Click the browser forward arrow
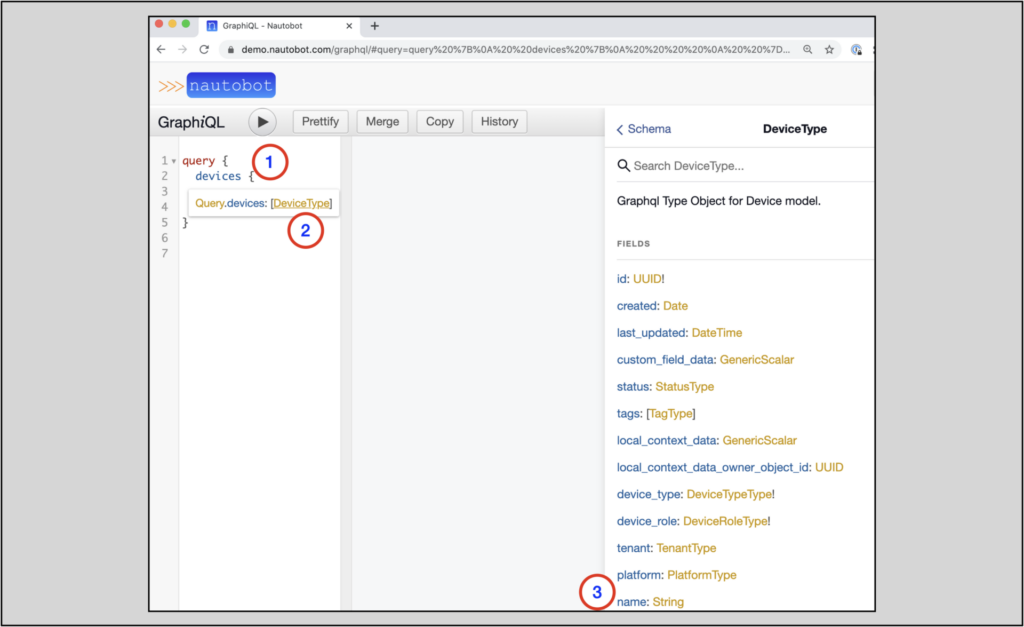1024x627 pixels. coord(182,50)
